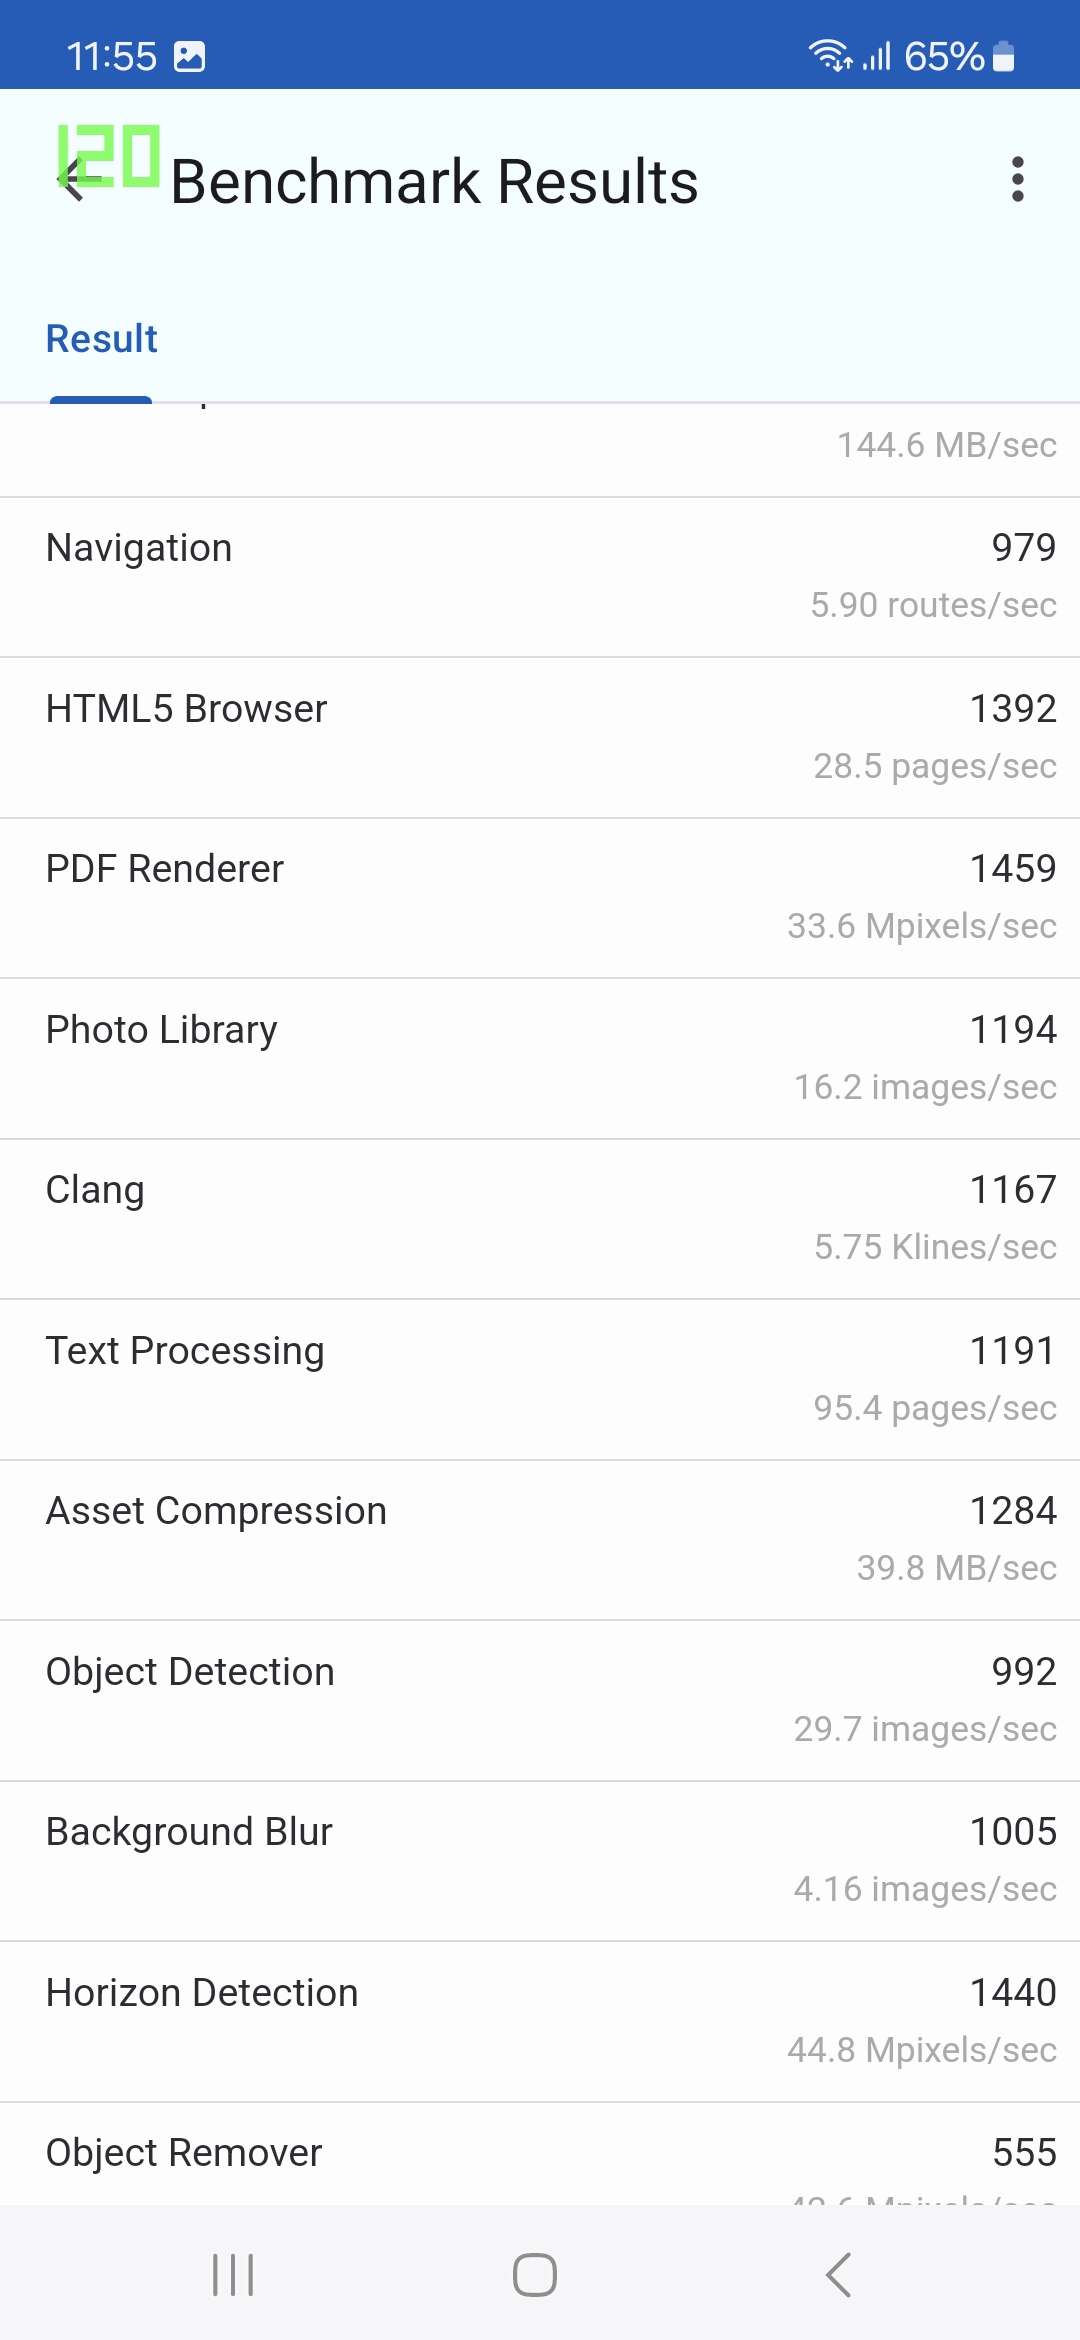Switch to the Result tab
The height and width of the screenshot is (2340, 1080).
pyautogui.click(x=102, y=339)
